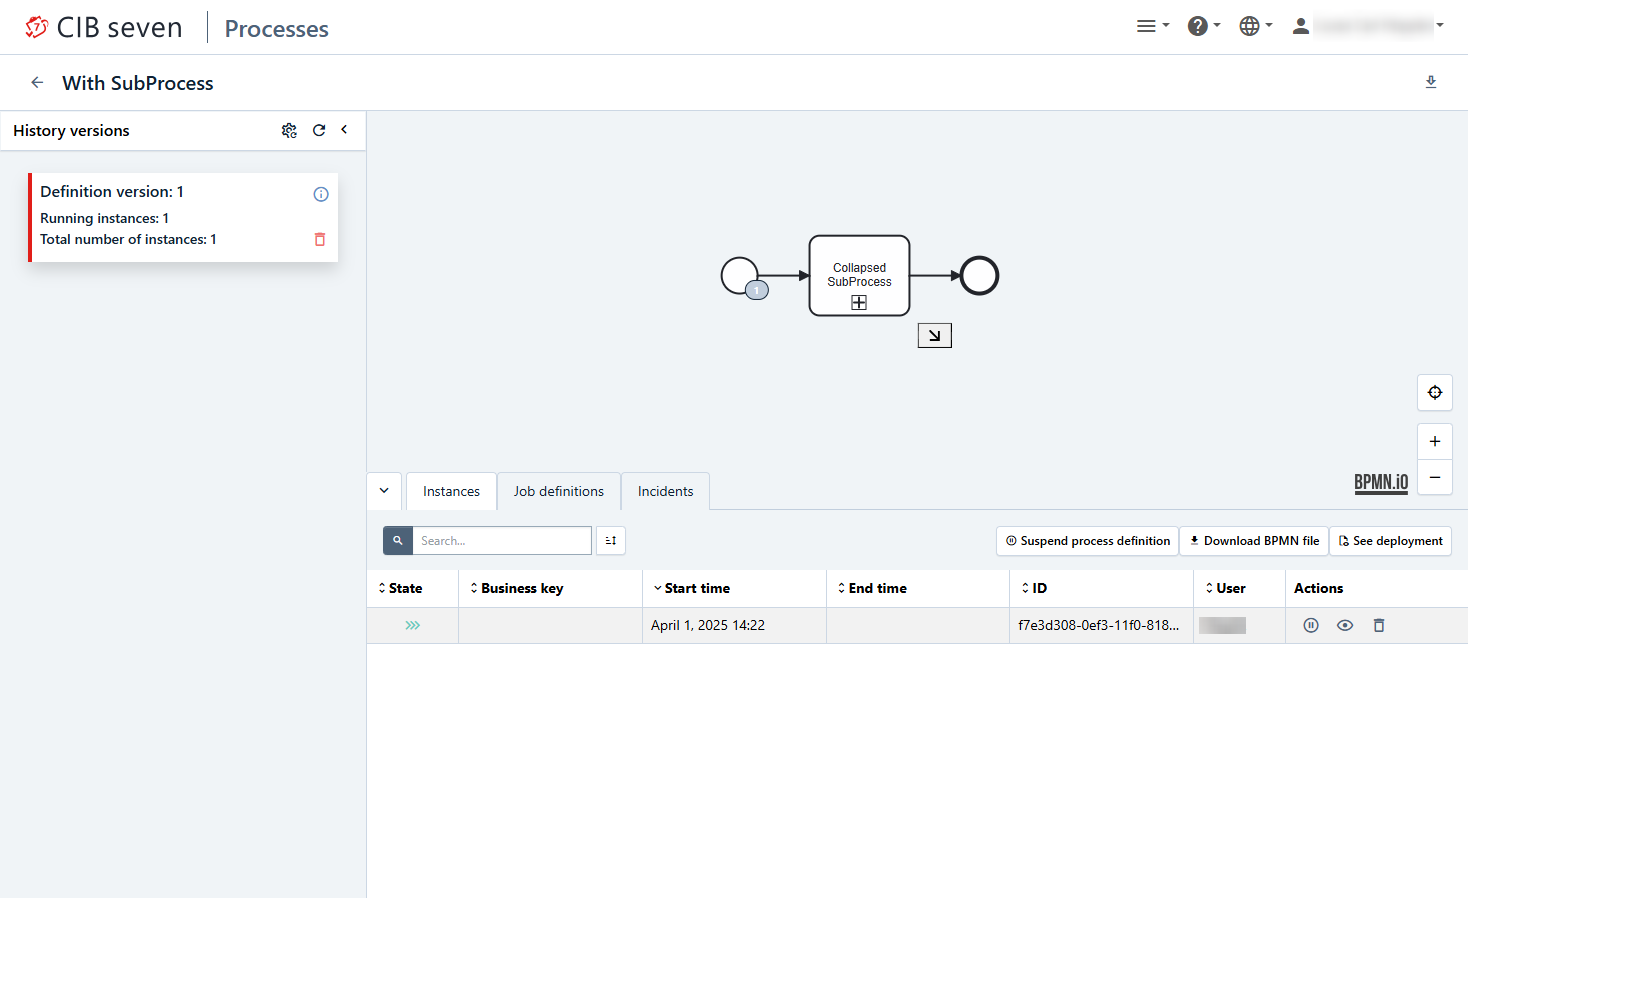Click Suspend process definition button
The width and height of the screenshot is (1631, 997).
[1087, 541]
